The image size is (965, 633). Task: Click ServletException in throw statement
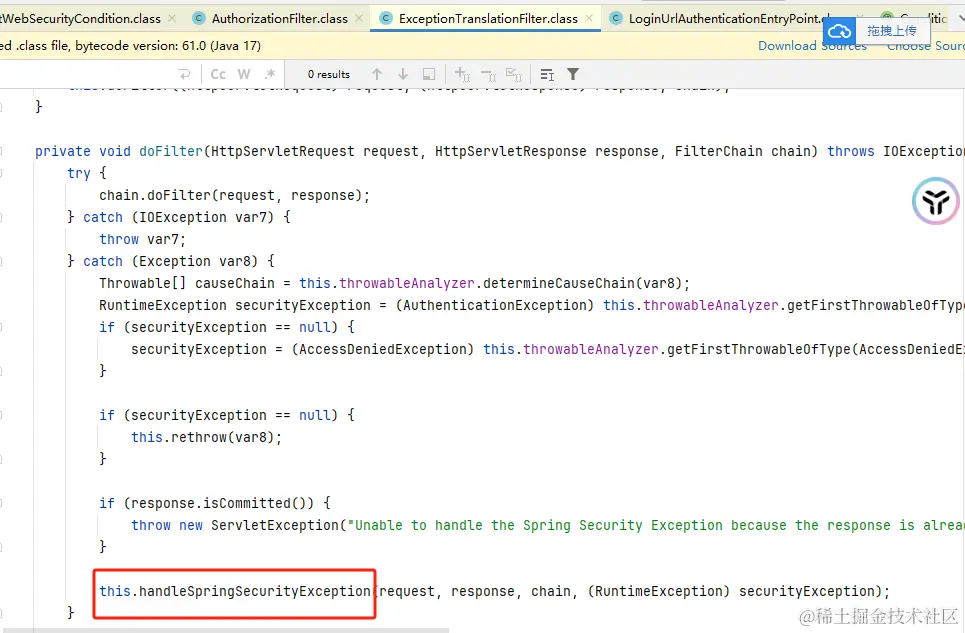[274, 525]
